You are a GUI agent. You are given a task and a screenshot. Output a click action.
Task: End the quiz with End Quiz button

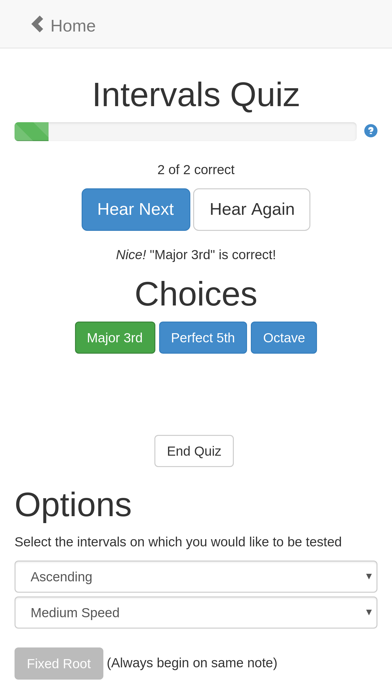194,451
